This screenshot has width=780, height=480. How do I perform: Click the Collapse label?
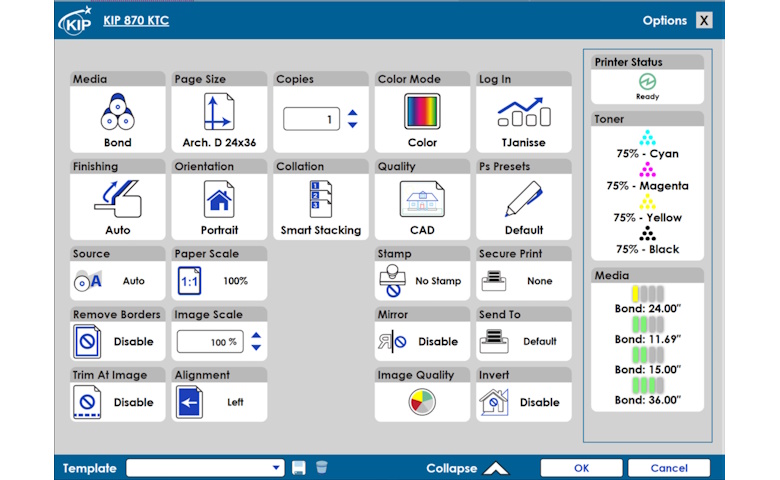point(452,468)
